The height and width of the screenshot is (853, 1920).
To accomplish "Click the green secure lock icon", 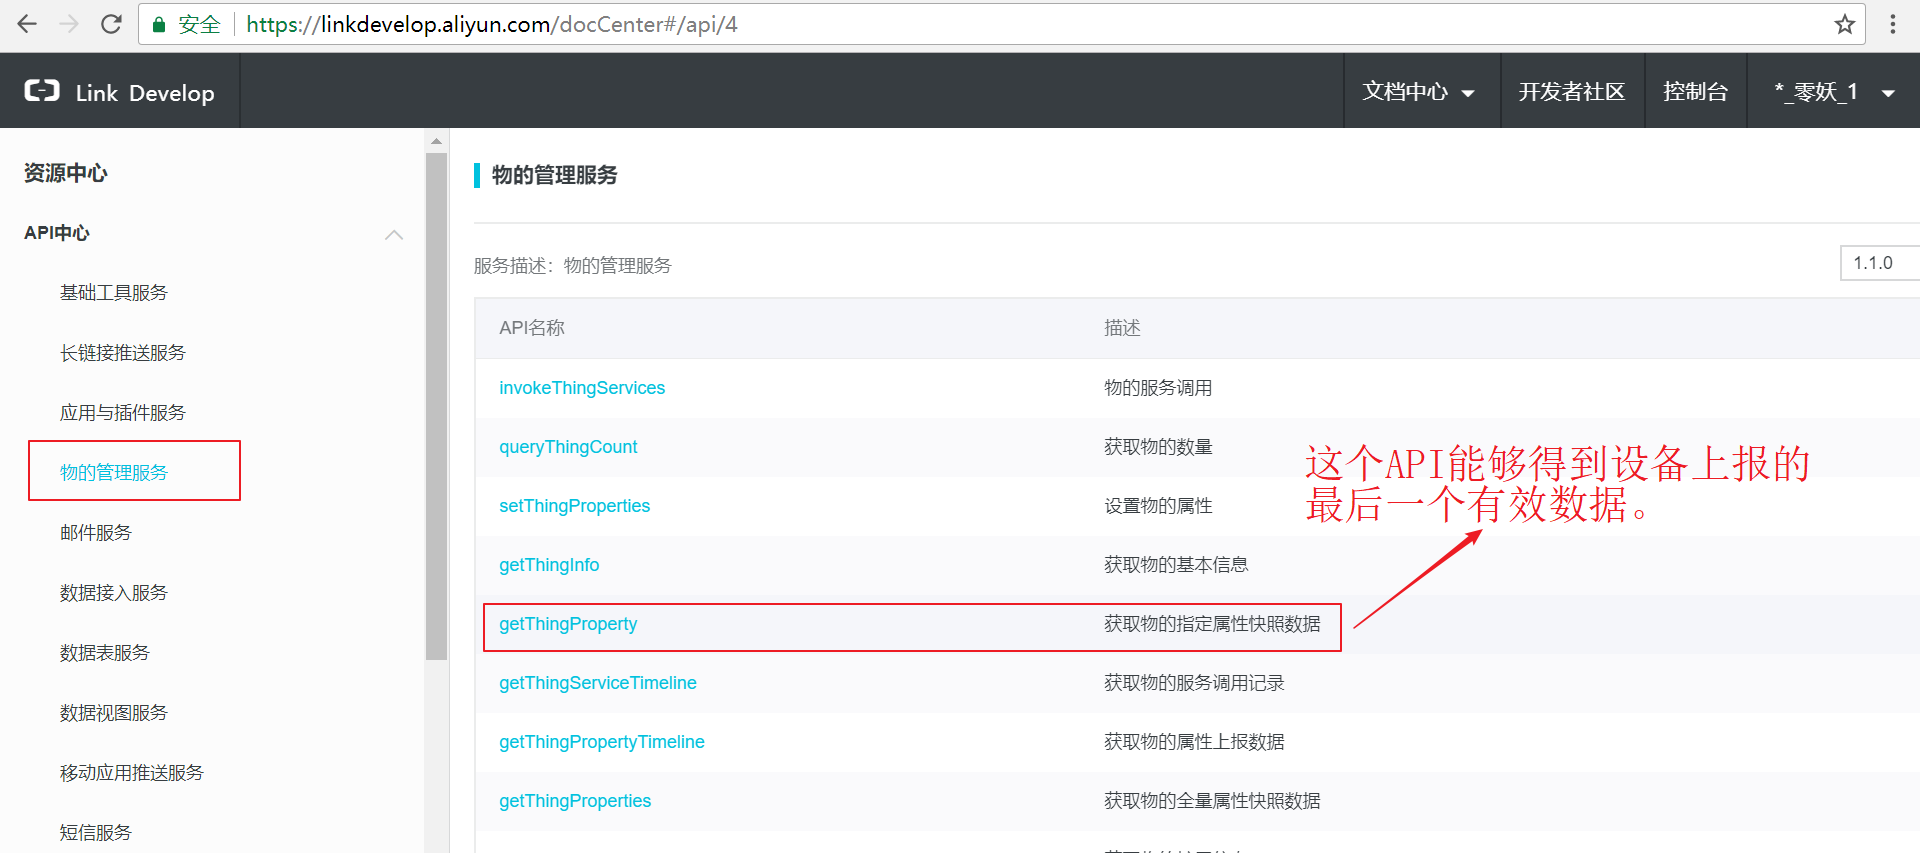I will [x=158, y=25].
